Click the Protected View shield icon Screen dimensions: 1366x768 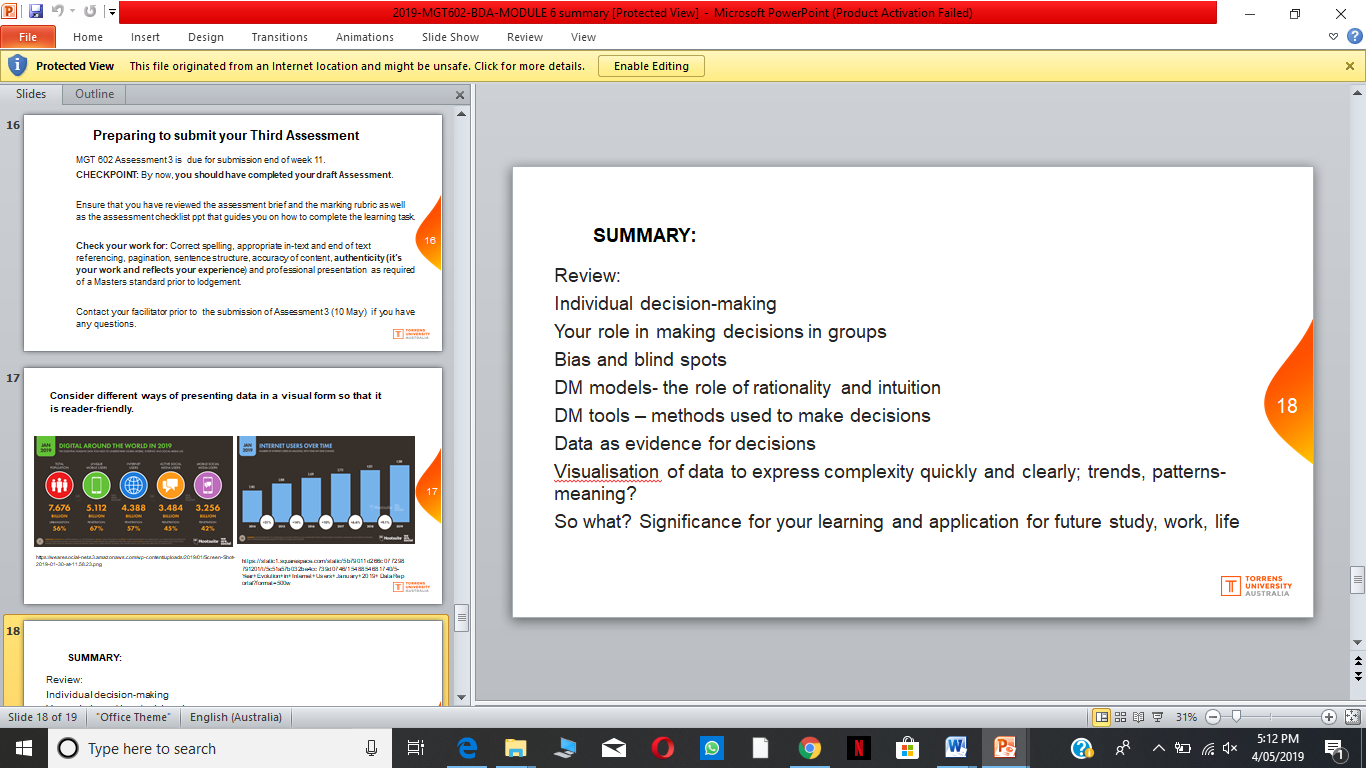pyautogui.click(x=17, y=66)
